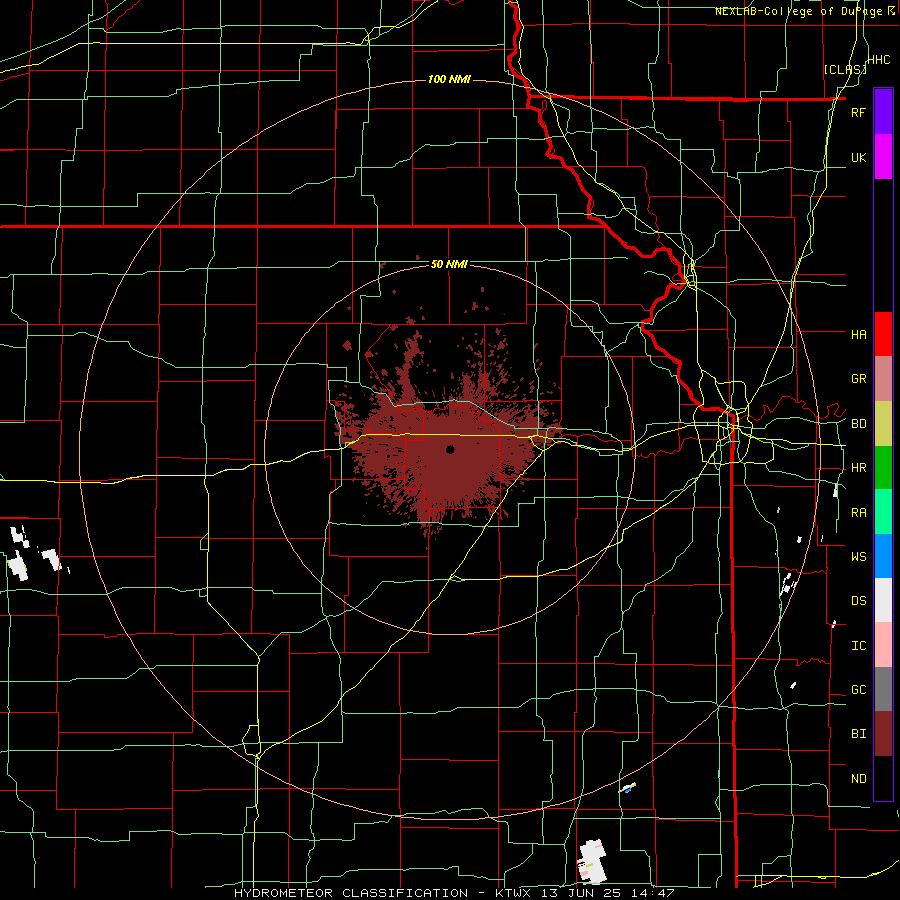Click the [CLAS] units label

coord(845,69)
